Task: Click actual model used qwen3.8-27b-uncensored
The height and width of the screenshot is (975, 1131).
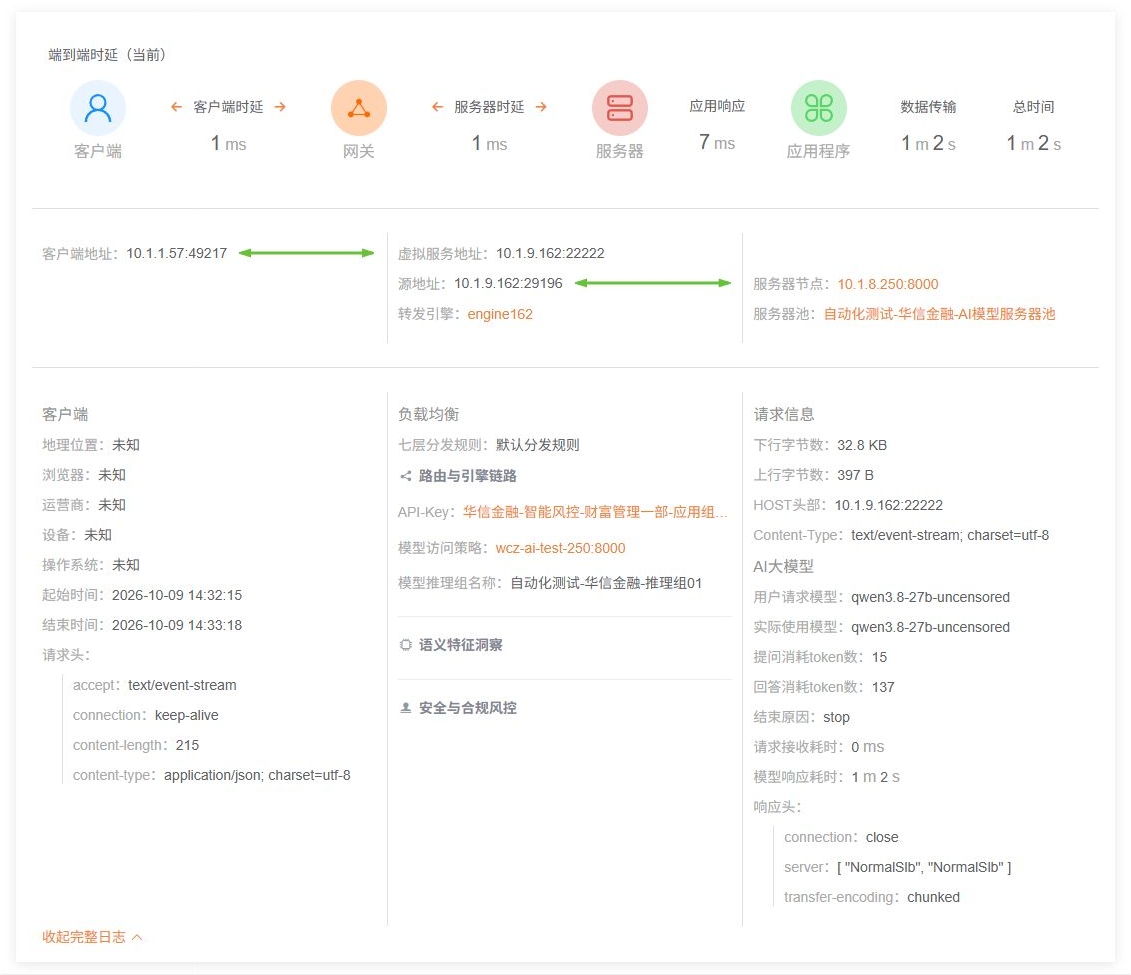Action: click(930, 627)
